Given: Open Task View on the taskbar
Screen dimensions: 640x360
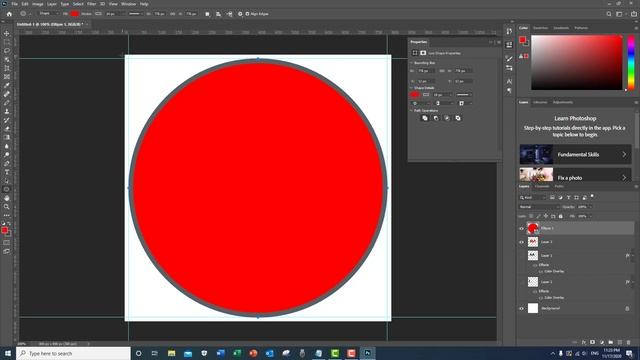Looking at the screenshot, I should click(x=155, y=353).
